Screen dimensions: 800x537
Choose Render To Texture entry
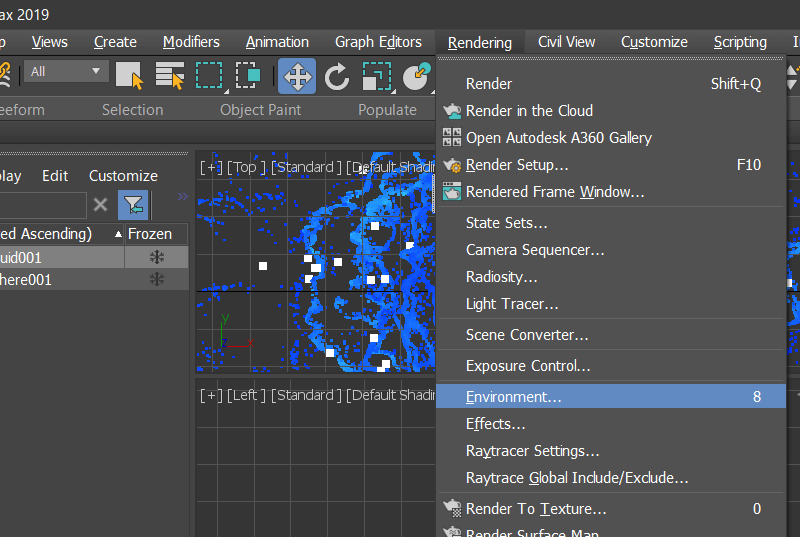[x=611, y=508]
